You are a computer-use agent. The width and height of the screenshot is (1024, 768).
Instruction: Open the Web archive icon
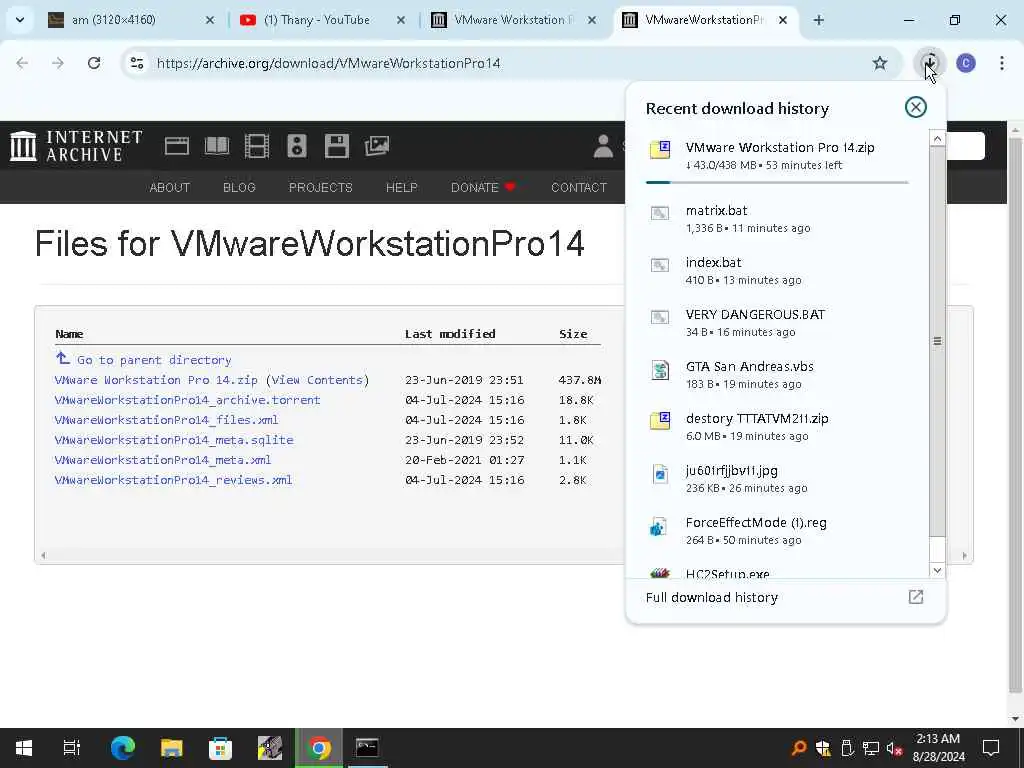click(x=177, y=146)
